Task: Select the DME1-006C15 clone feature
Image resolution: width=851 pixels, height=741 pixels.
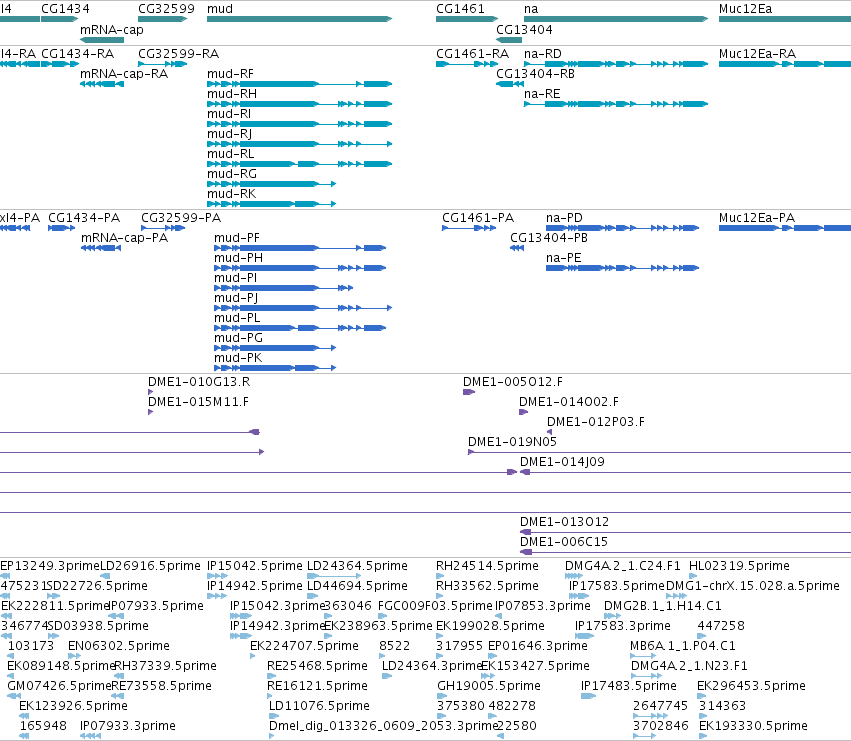Action: (685, 552)
